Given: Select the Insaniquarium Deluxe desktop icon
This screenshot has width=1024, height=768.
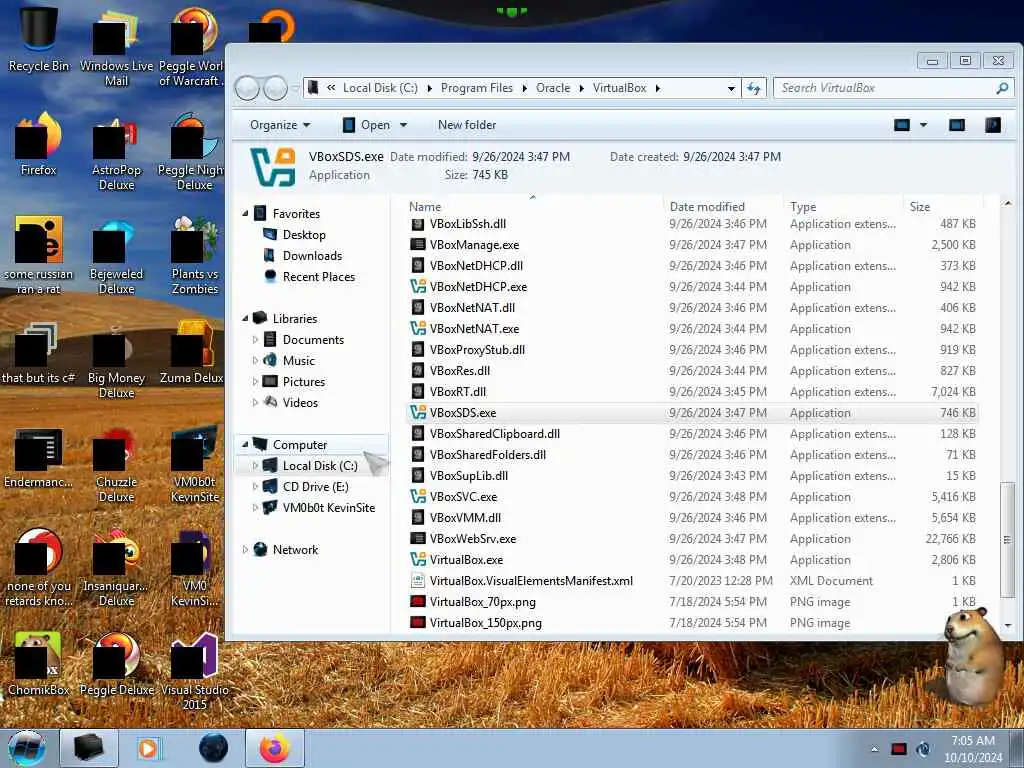Looking at the screenshot, I should coord(116,568).
